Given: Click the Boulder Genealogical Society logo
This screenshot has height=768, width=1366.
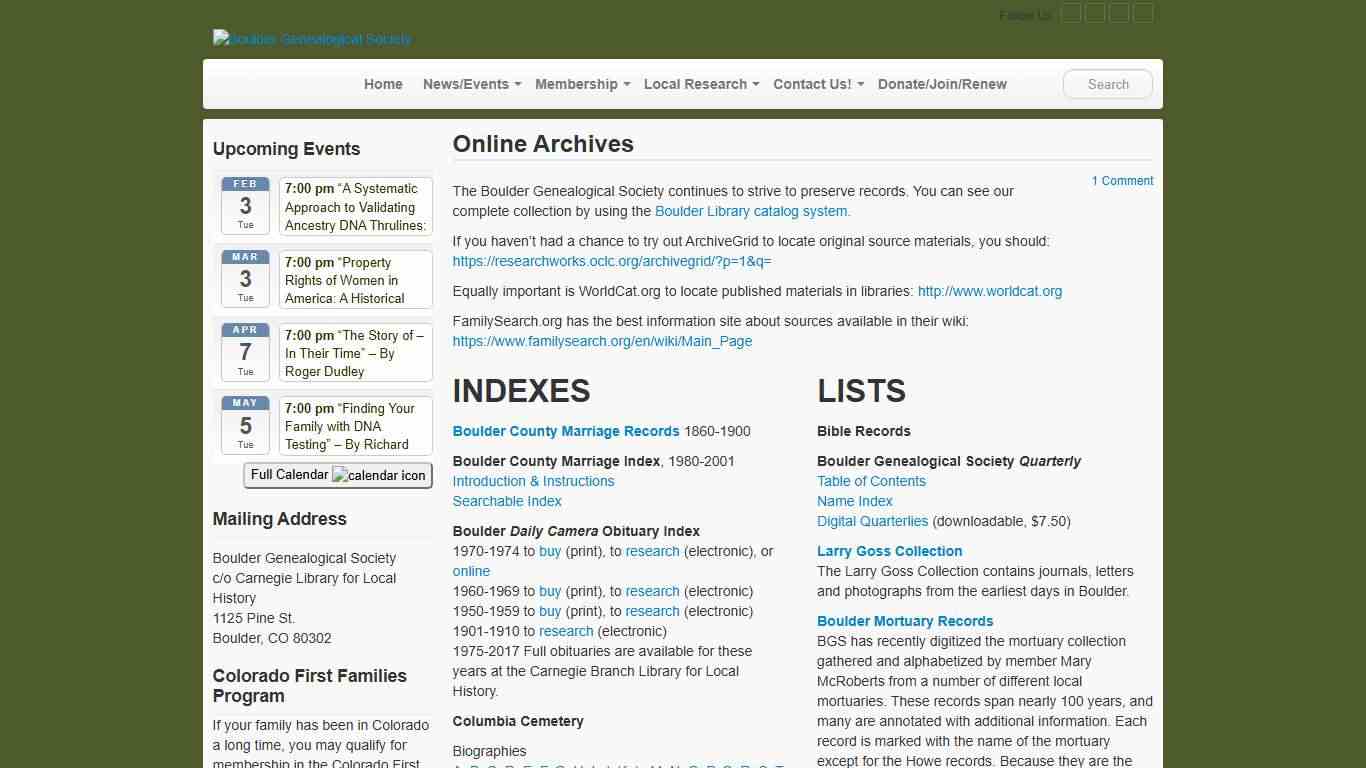Looking at the screenshot, I should pos(311,39).
